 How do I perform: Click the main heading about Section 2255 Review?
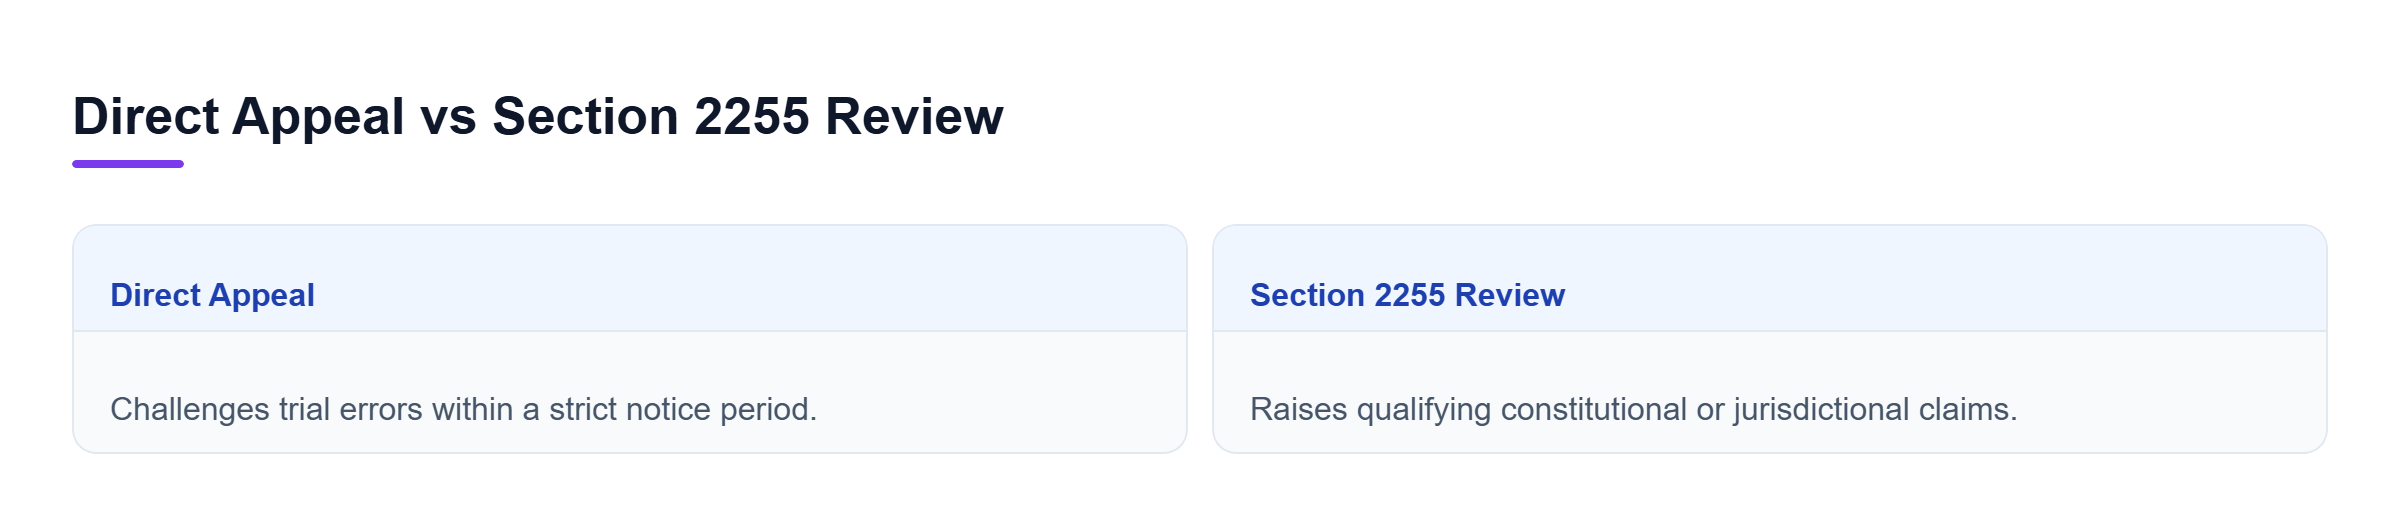point(538,117)
